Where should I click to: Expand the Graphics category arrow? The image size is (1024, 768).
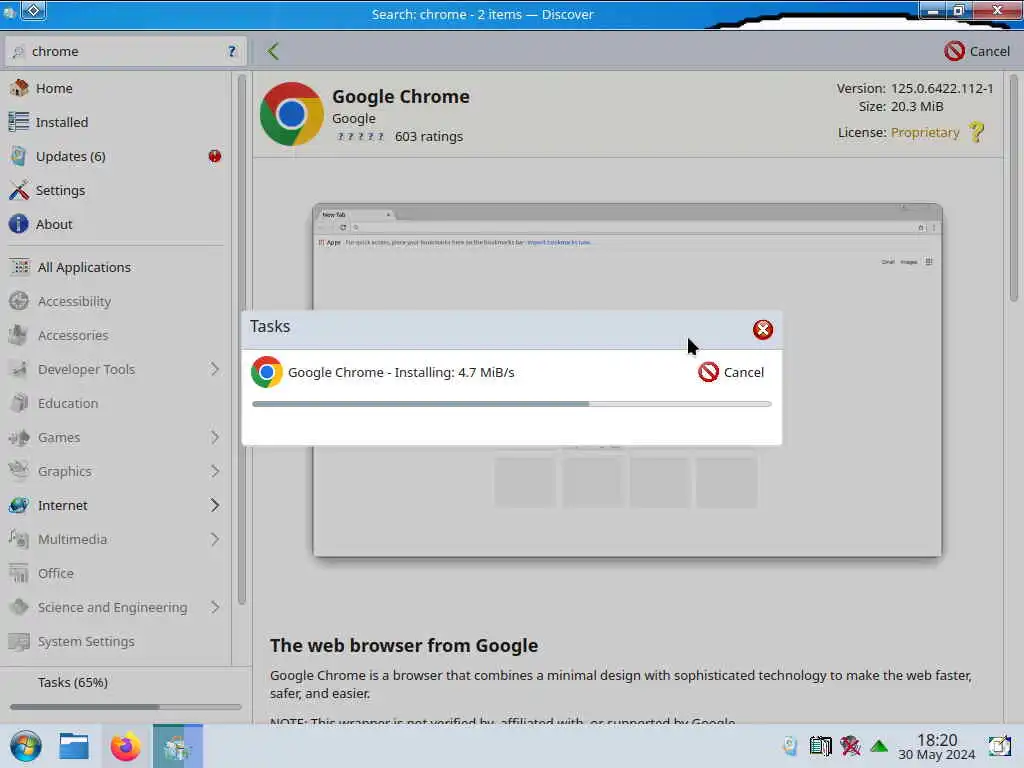pyautogui.click(x=214, y=471)
